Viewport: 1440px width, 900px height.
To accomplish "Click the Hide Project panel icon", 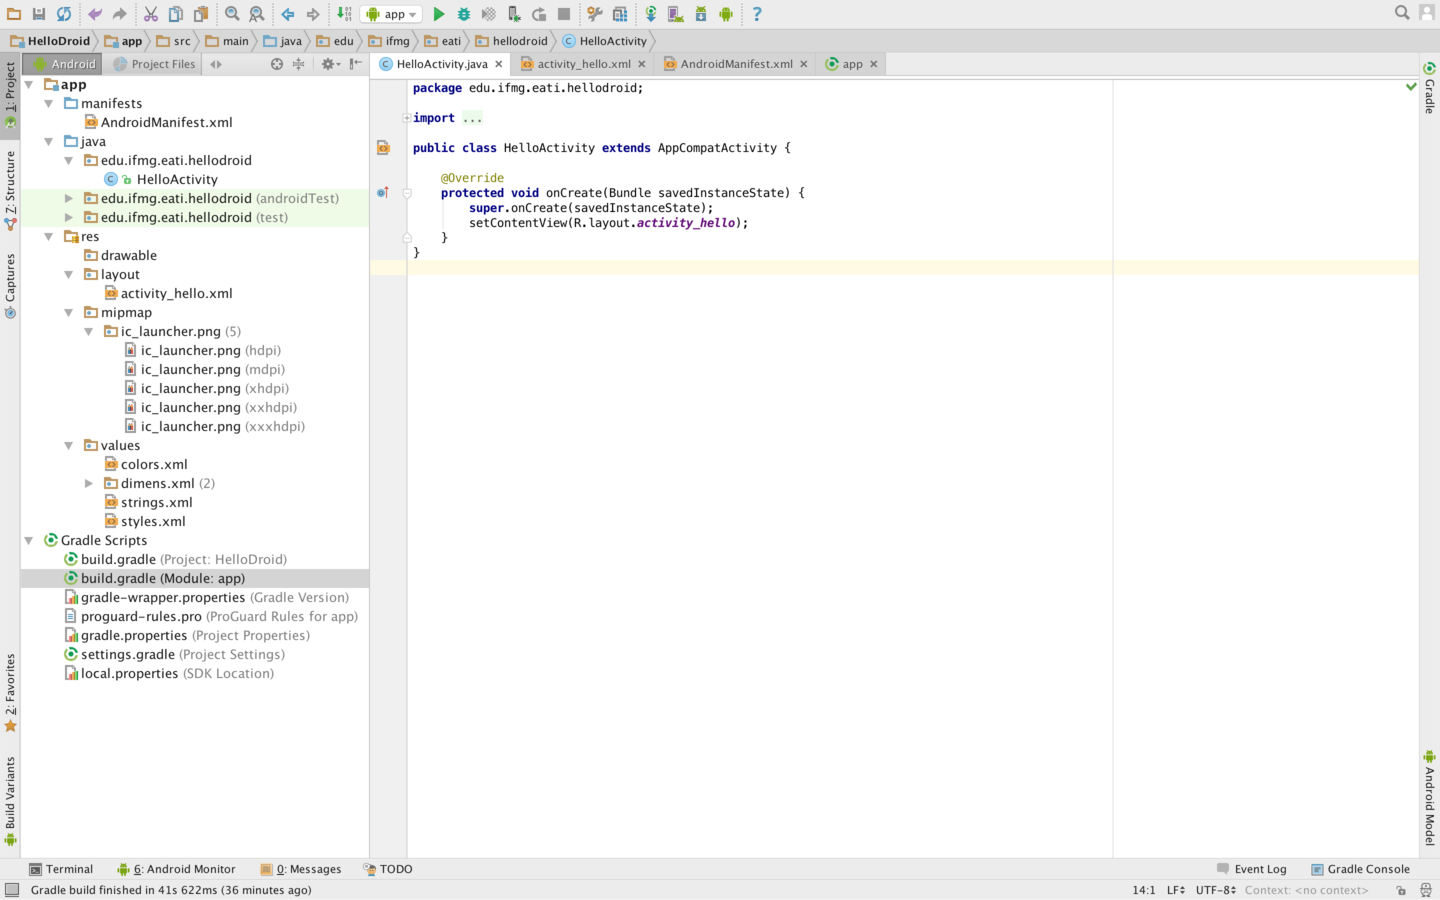I will coord(355,64).
